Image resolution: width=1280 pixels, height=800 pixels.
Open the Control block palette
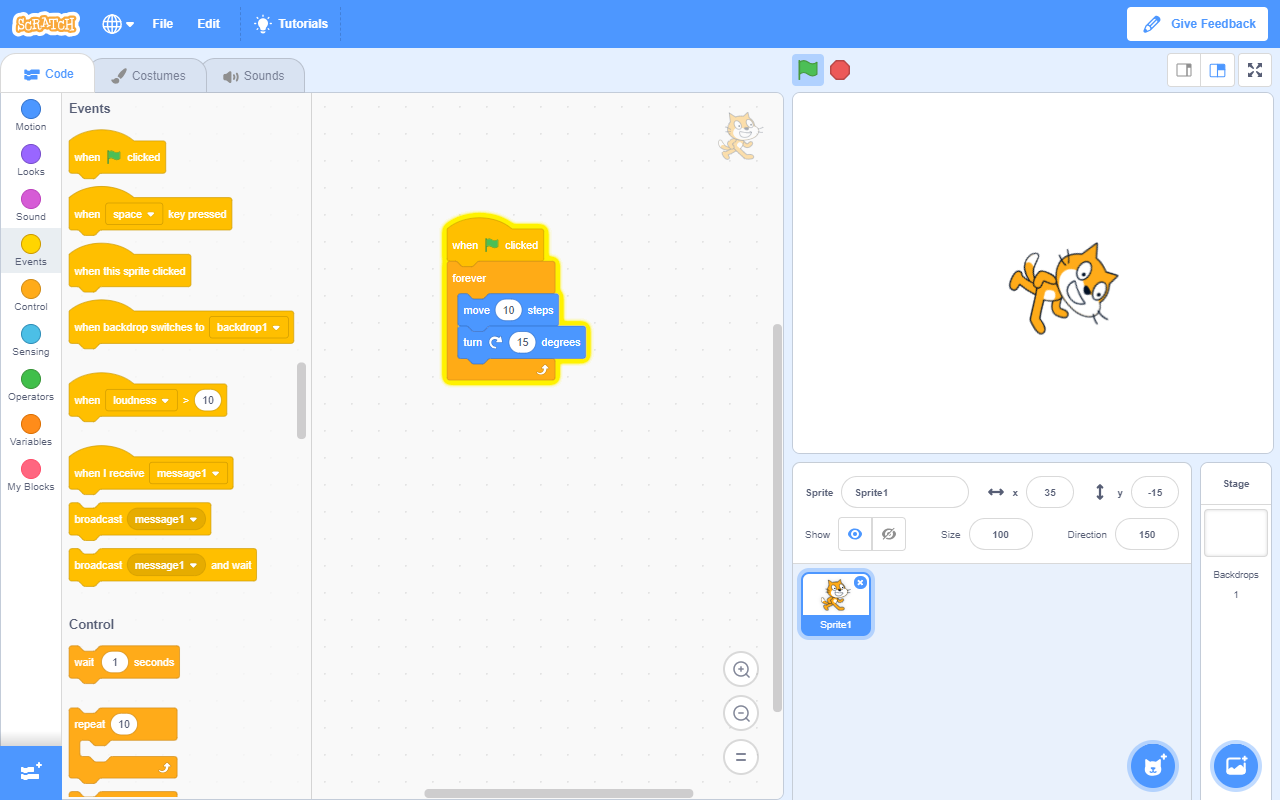point(30,297)
